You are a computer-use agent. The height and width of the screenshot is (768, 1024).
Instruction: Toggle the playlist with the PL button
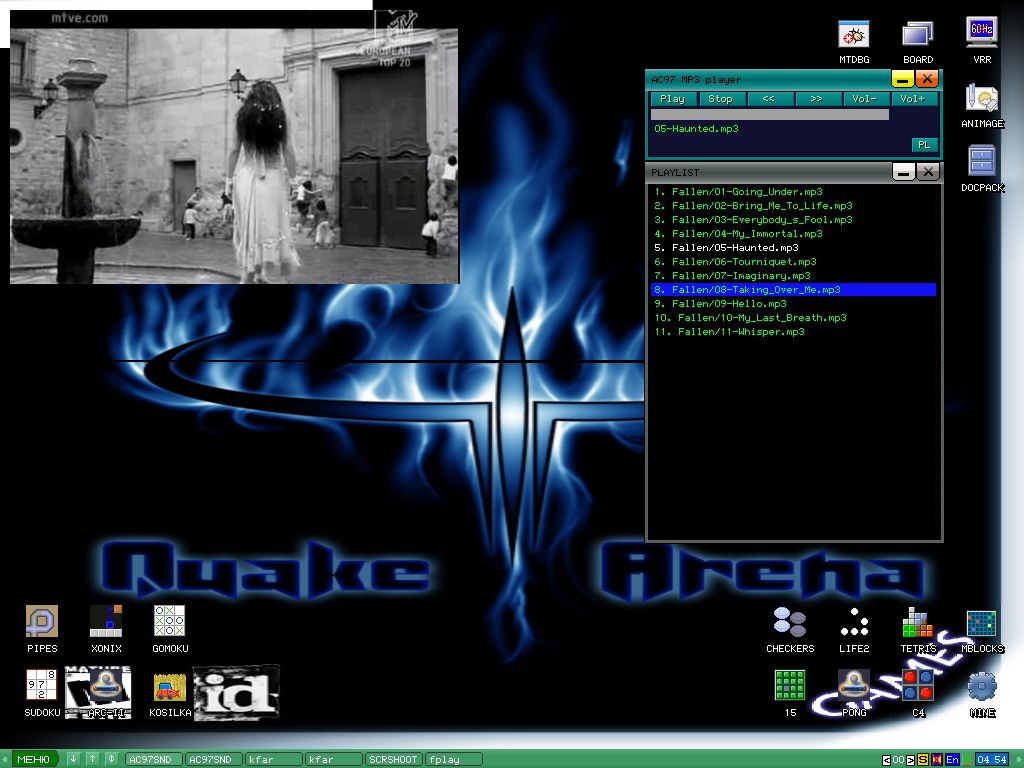click(x=924, y=145)
